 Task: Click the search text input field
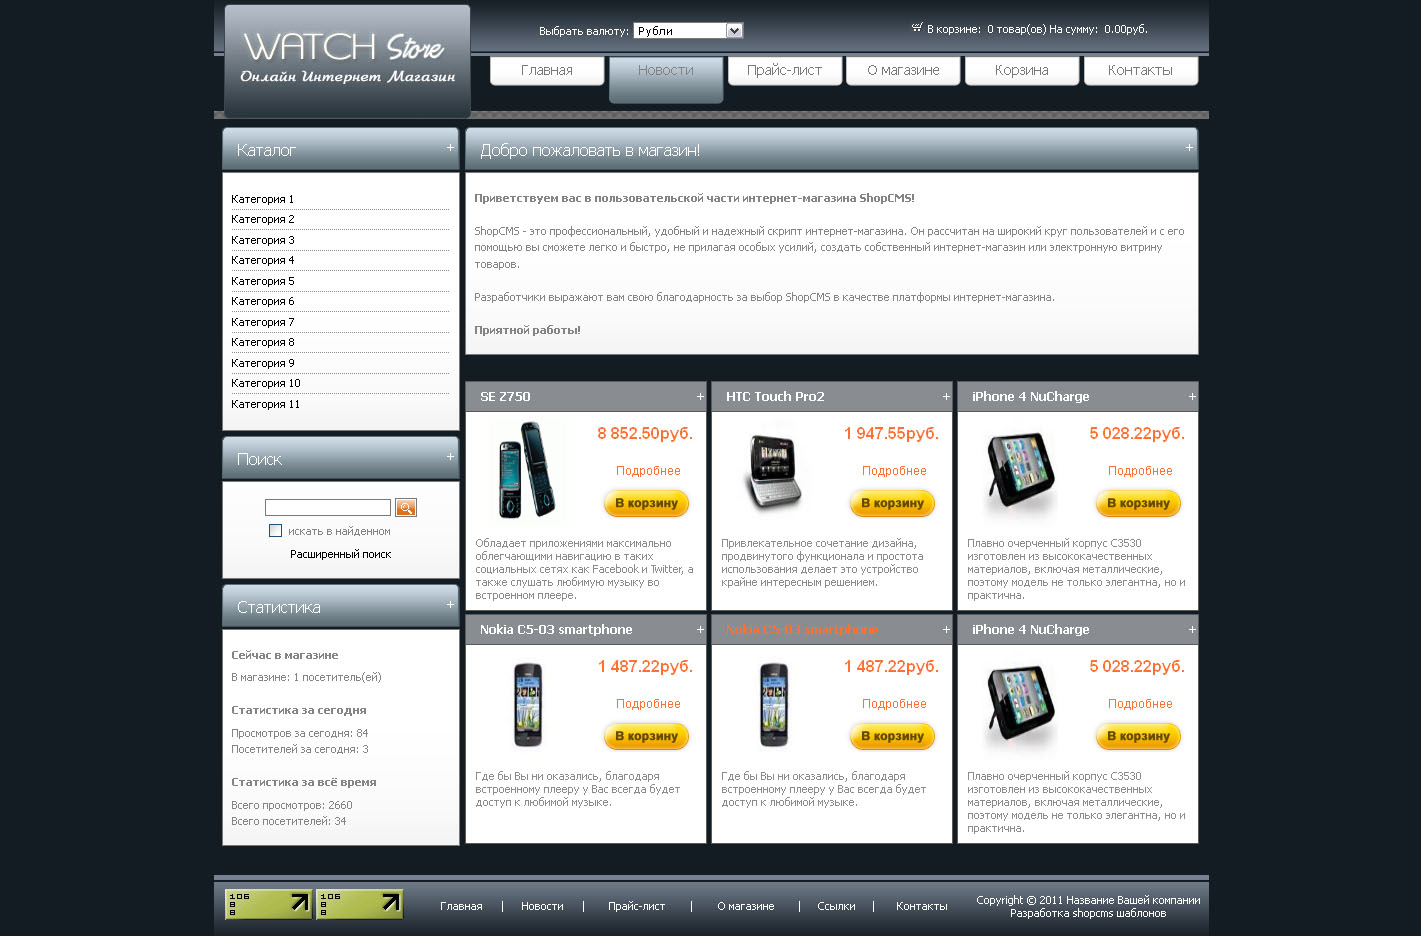coord(328,508)
